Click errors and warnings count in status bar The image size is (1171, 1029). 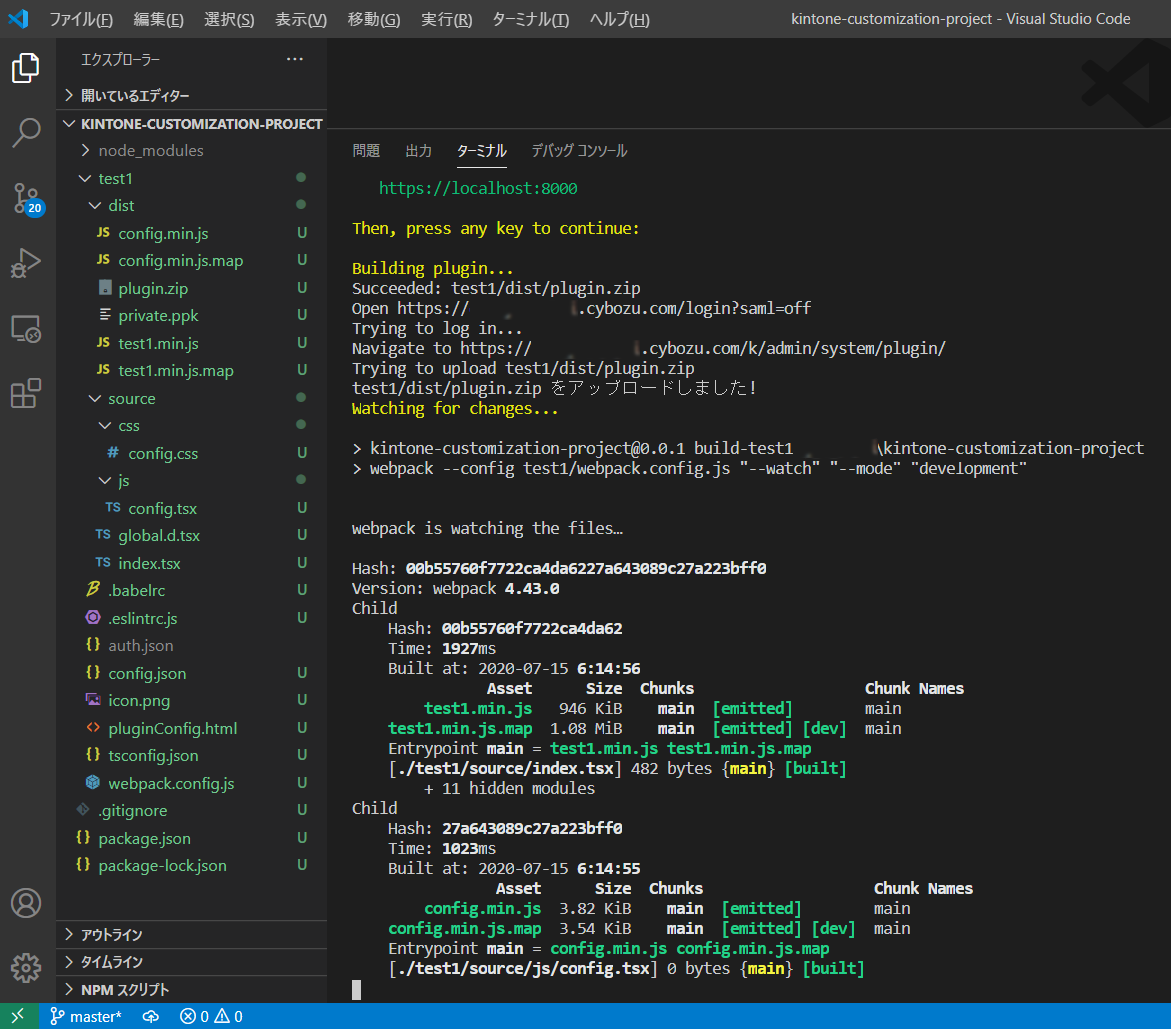point(211,1017)
